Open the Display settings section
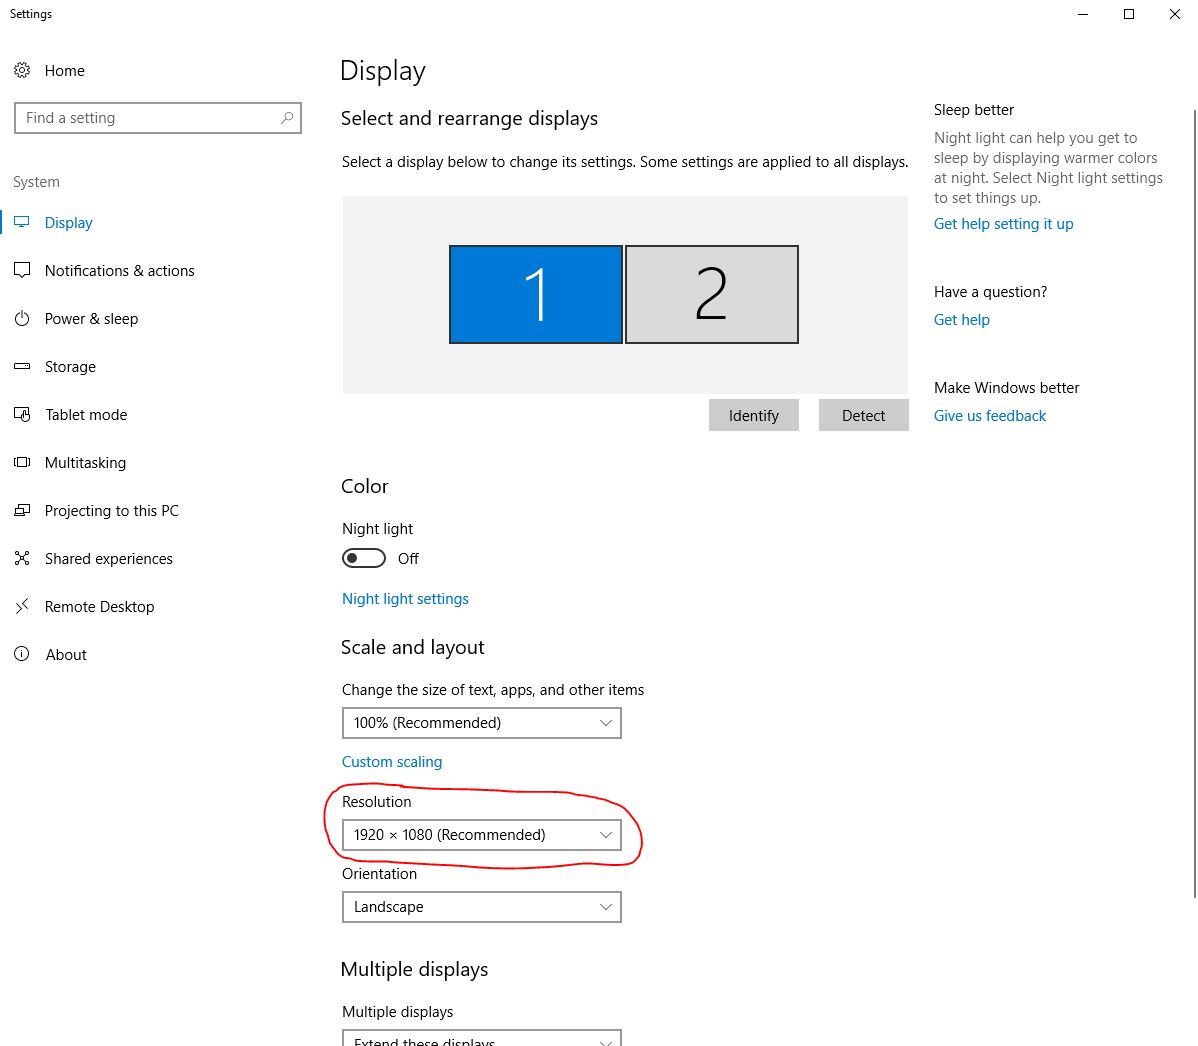 tap(68, 222)
